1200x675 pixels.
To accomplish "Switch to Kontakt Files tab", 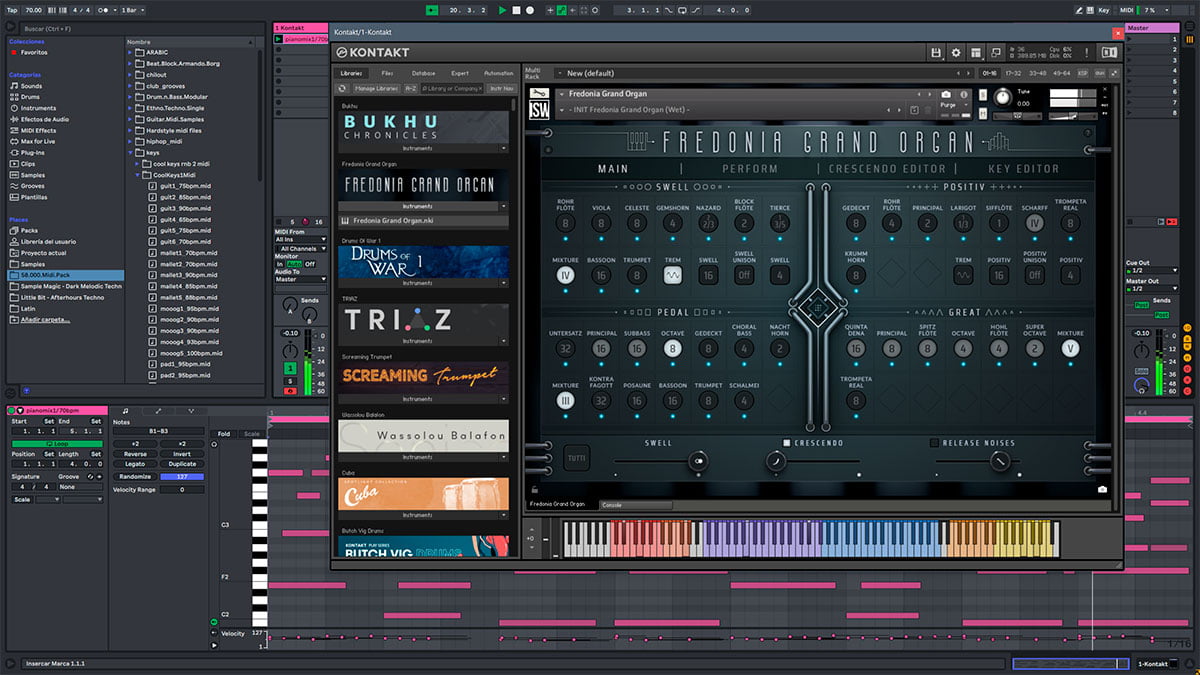I will (387, 73).
